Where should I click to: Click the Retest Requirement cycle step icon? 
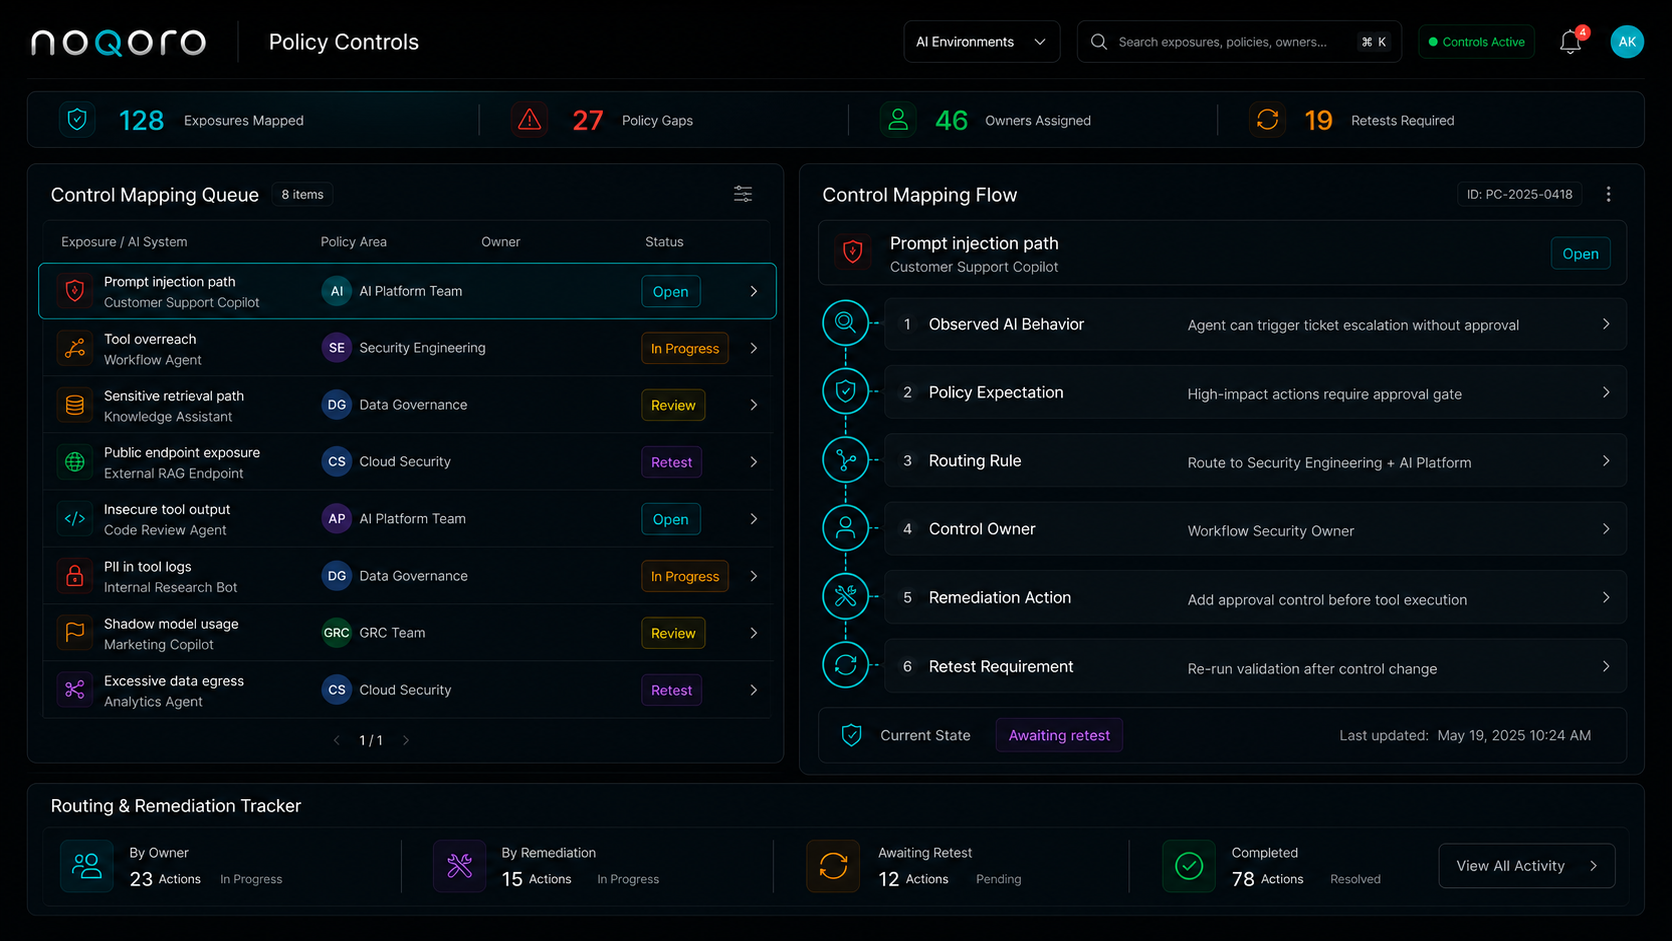click(845, 665)
